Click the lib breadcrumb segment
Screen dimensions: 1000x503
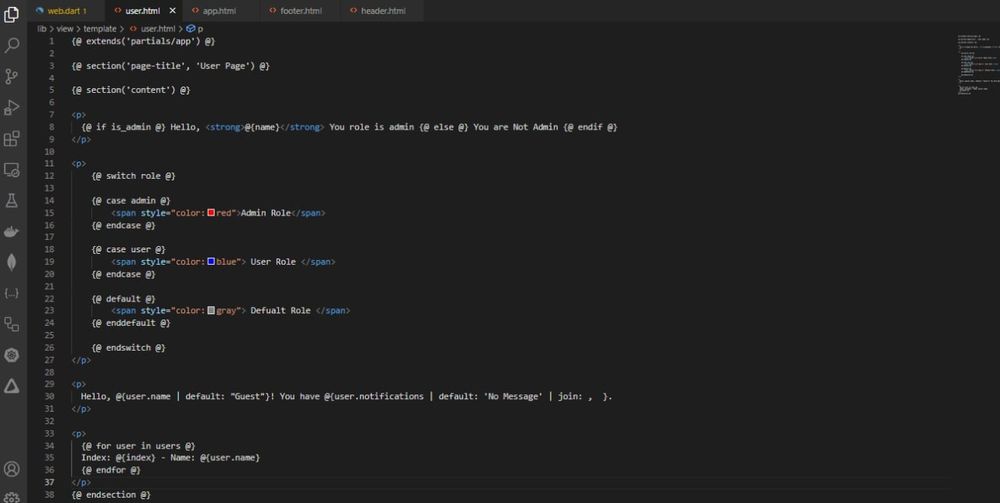coord(41,29)
